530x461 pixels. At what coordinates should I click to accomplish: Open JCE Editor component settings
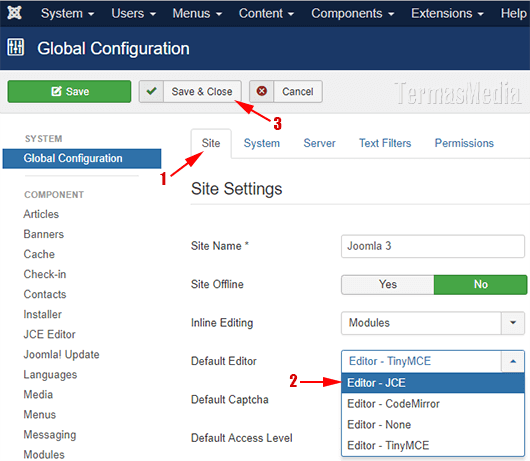pos(49,334)
